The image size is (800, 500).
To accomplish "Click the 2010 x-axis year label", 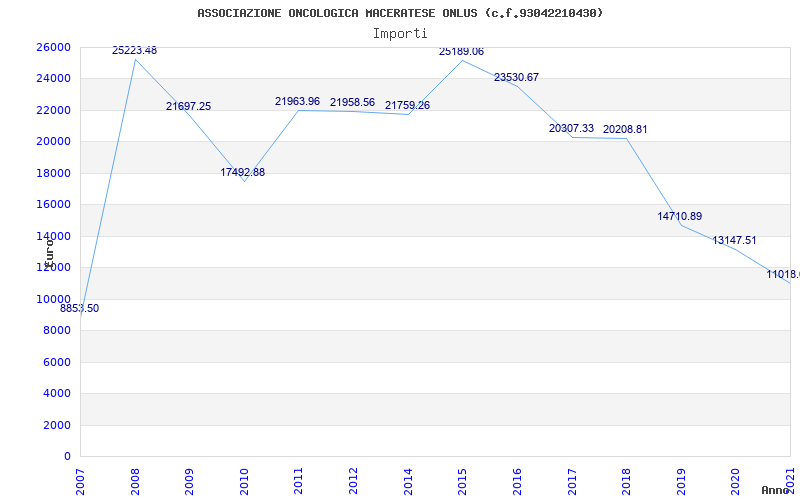I will (x=244, y=481).
